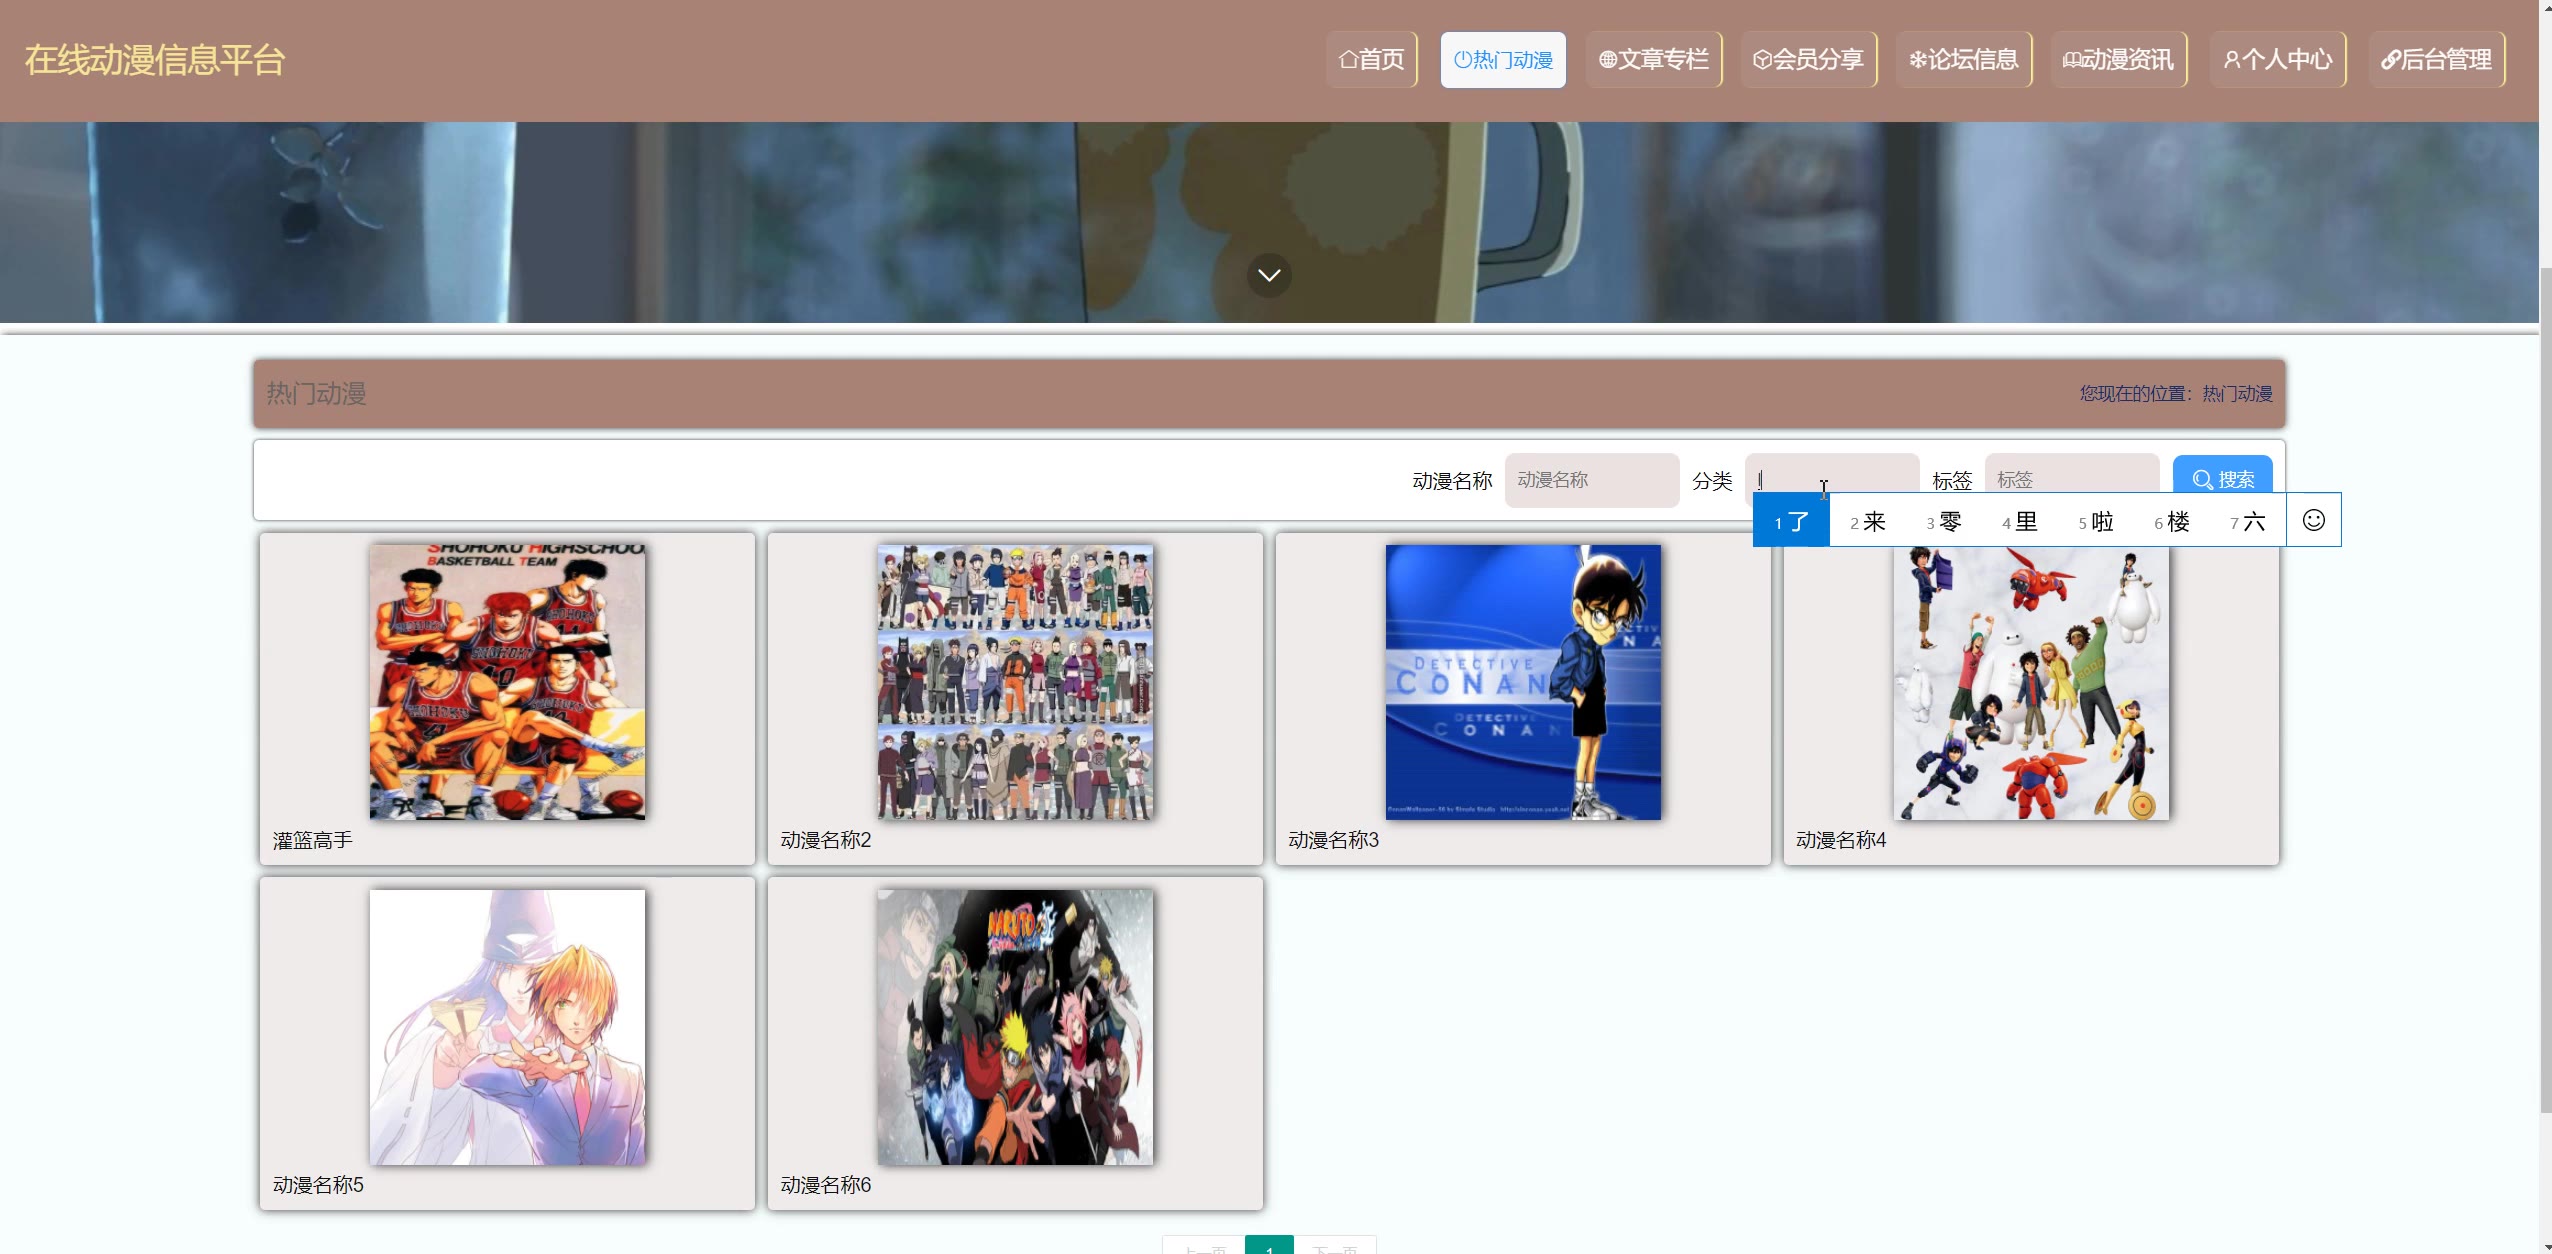Pick IME candidate 6 楼
Screen dimensions: 2552x1254
(x=2171, y=521)
